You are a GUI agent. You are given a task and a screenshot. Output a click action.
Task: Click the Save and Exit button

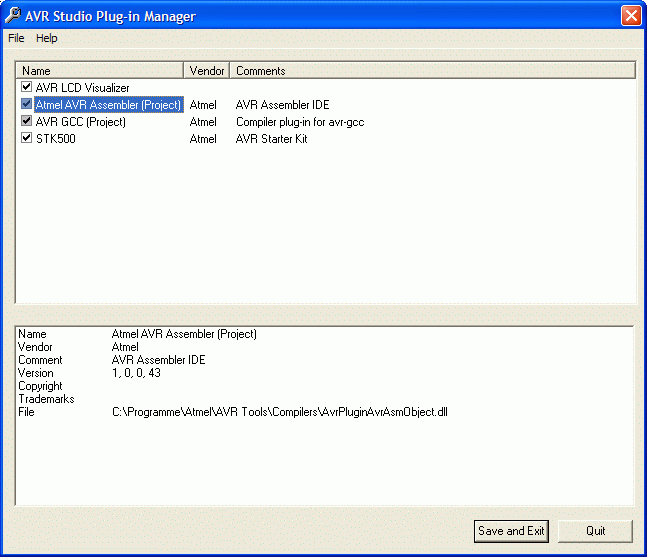(511, 531)
